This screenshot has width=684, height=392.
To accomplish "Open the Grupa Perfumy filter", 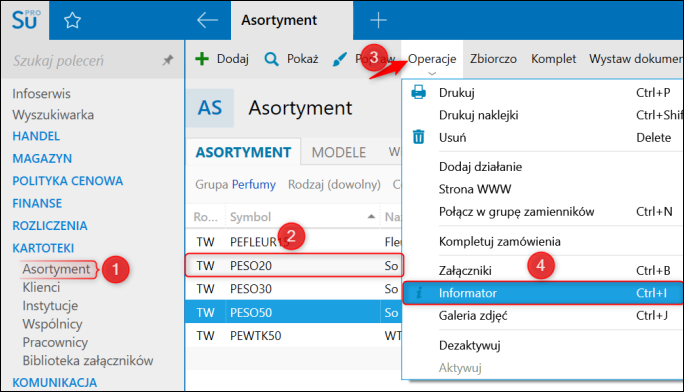I will click(236, 184).
